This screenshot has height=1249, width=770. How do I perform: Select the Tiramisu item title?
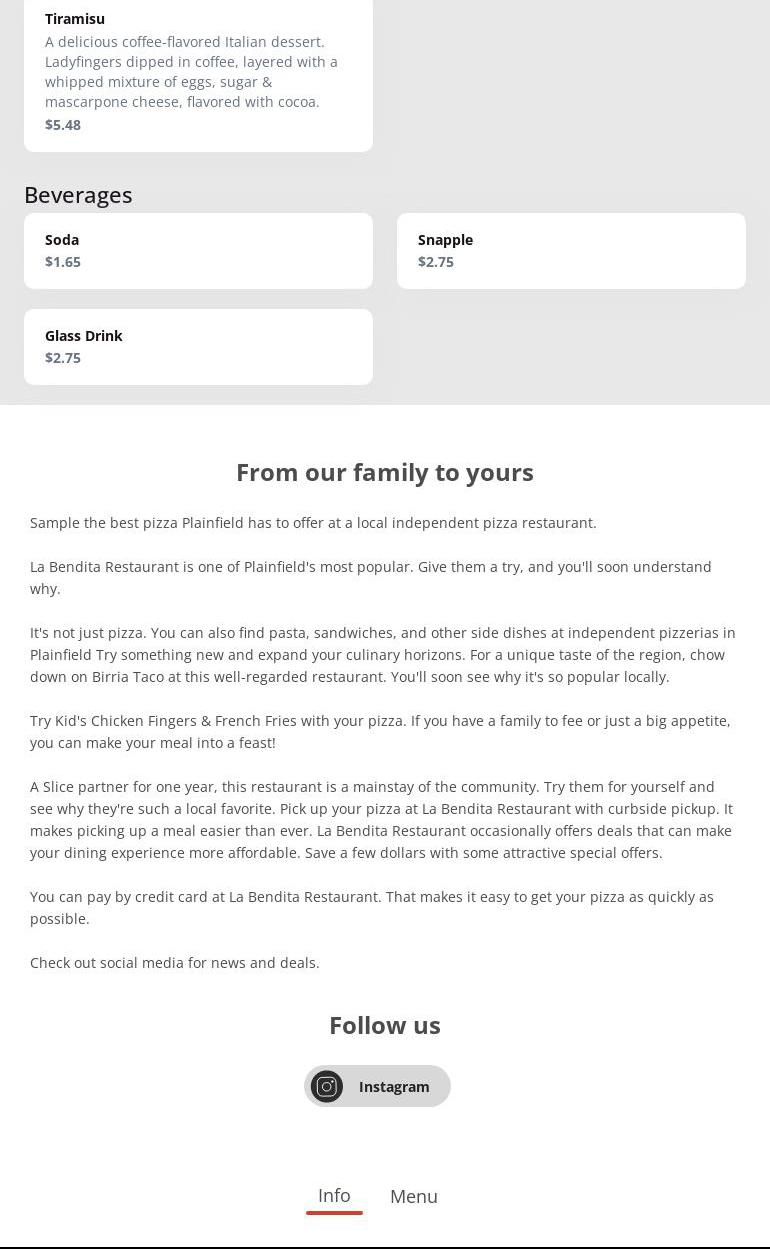coord(75,19)
